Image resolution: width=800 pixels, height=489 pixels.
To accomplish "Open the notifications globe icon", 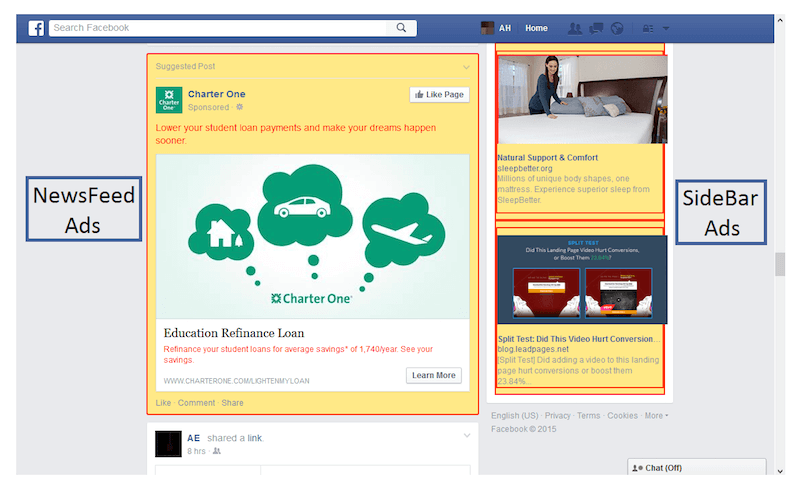I will 617,29.
